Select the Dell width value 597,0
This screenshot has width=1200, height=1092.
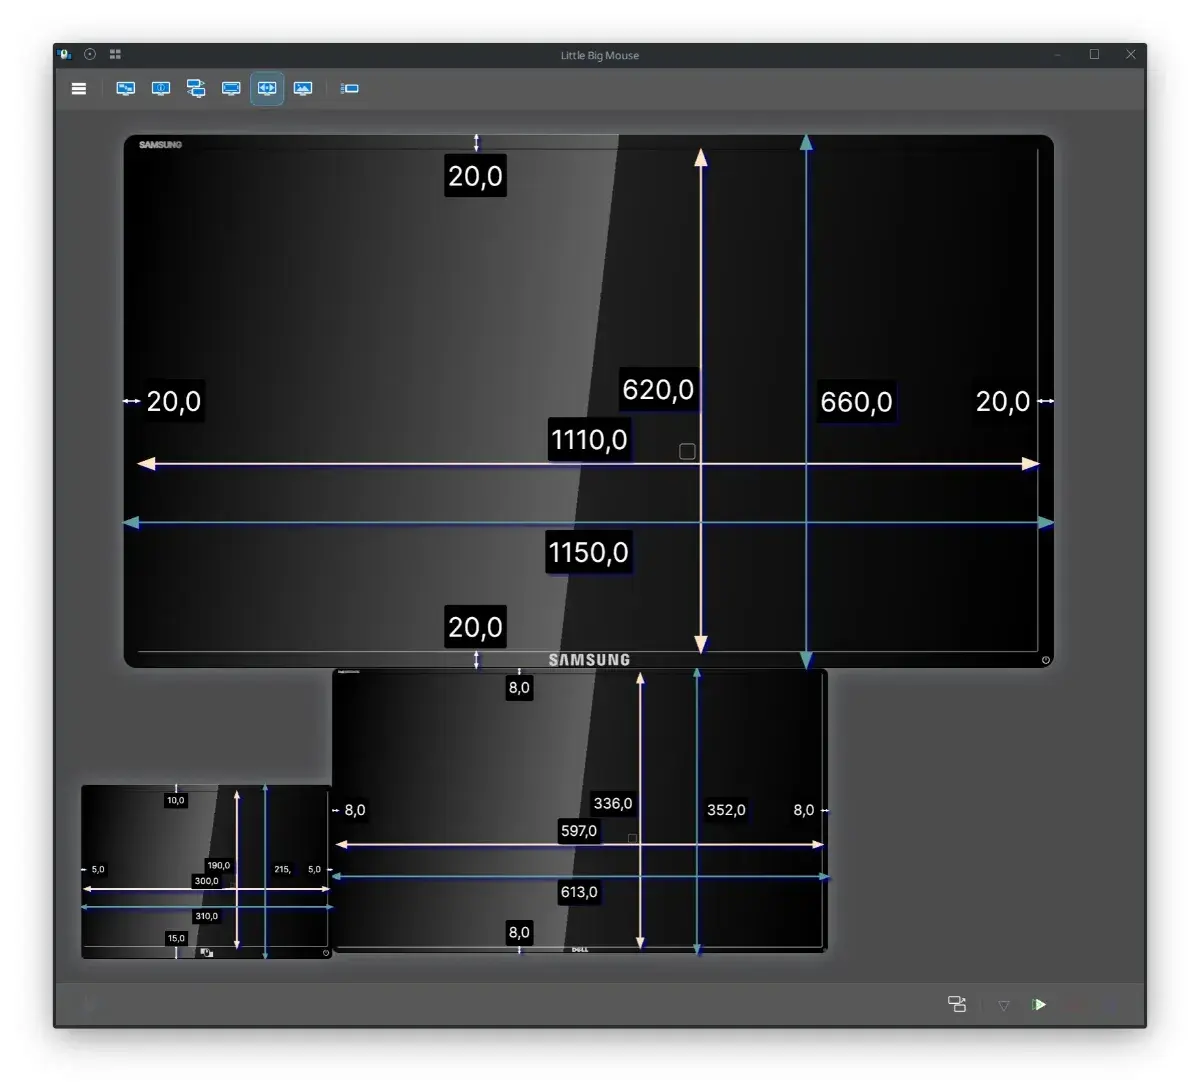[x=579, y=831]
